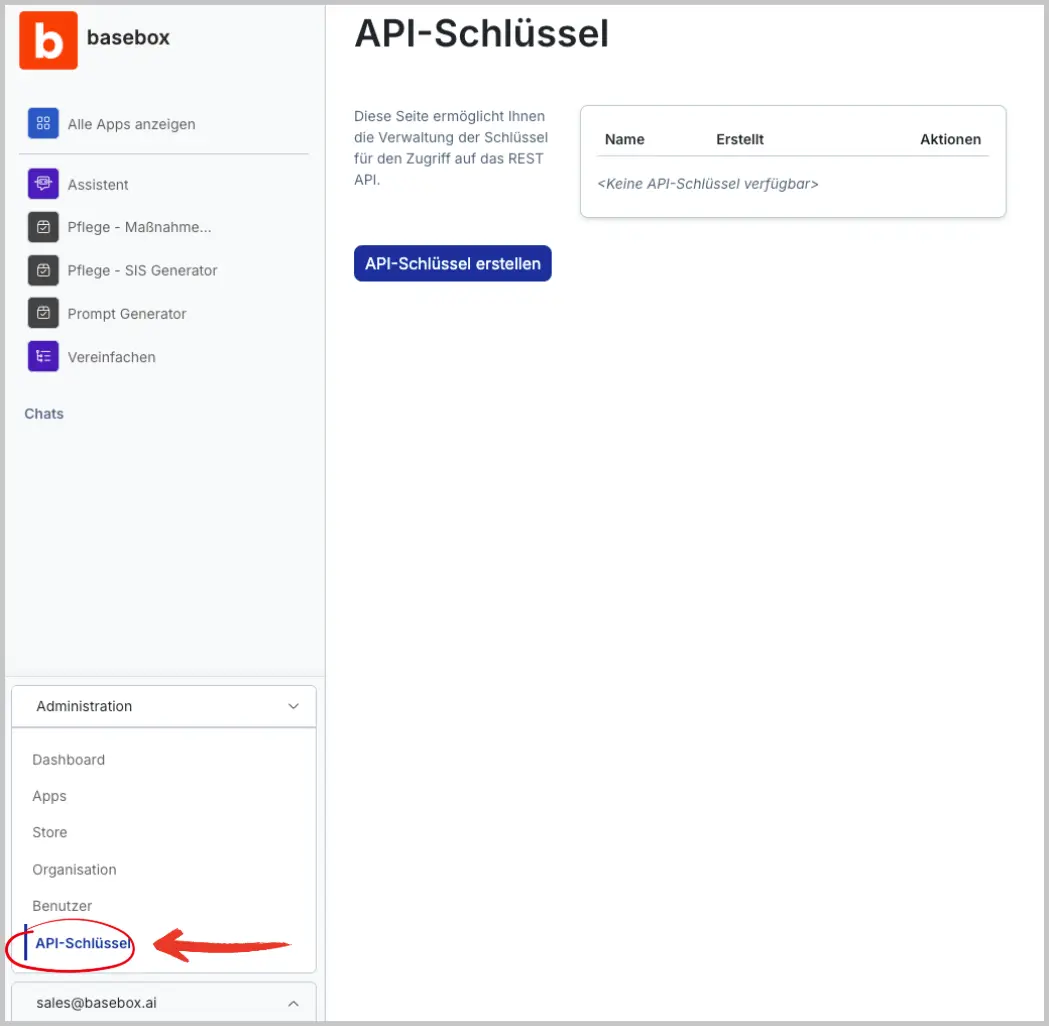Image resolution: width=1049 pixels, height=1026 pixels.
Task: Click the Erstellt column header
Action: (739, 139)
